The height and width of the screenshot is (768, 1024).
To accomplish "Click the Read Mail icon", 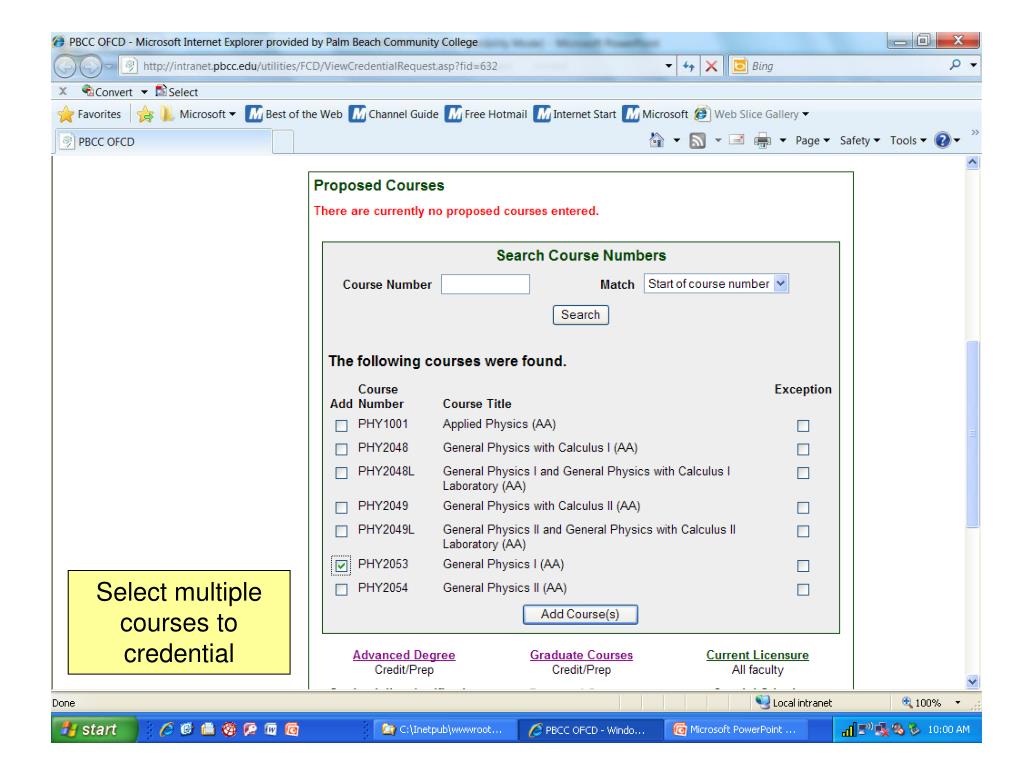I will [737, 140].
